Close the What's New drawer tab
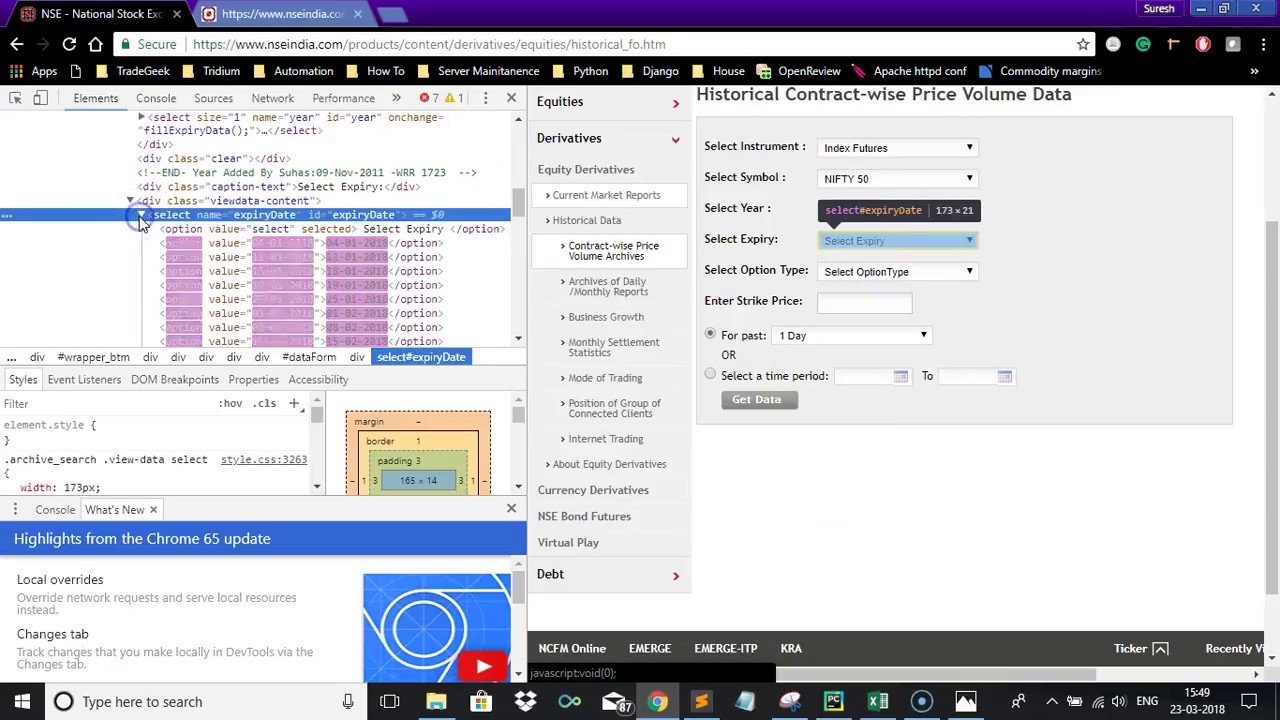1280x720 pixels. coord(153,510)
